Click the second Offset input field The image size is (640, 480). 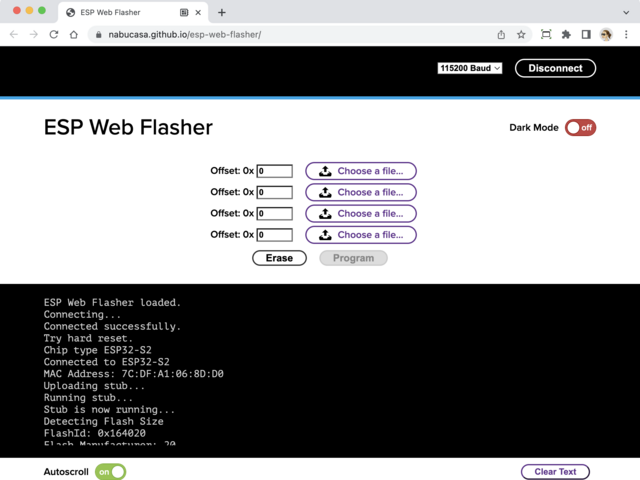275,192
